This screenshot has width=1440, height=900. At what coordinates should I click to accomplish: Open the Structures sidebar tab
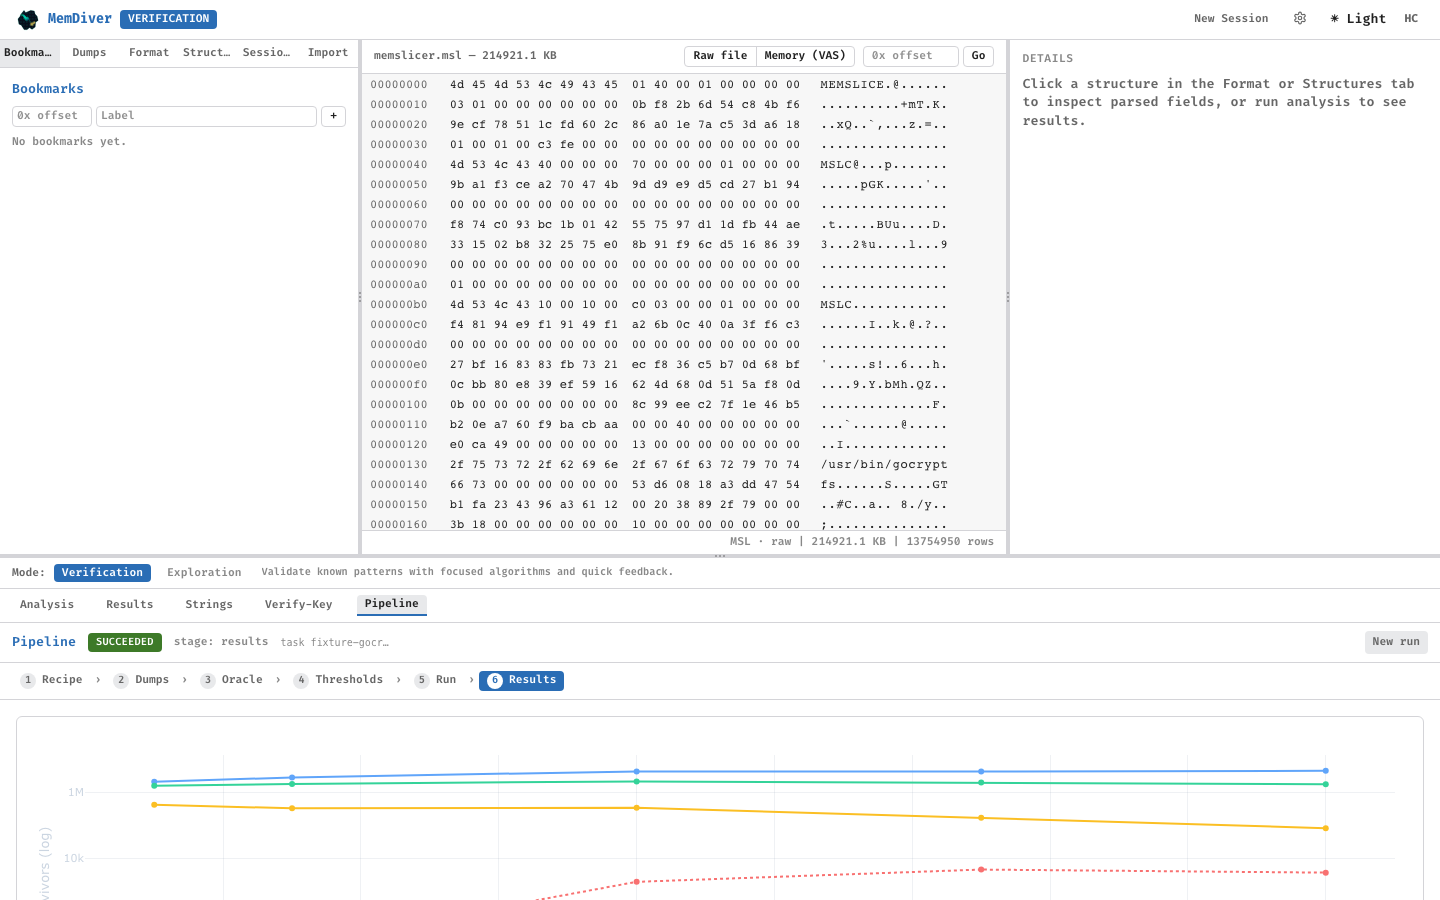pos(207,53)
